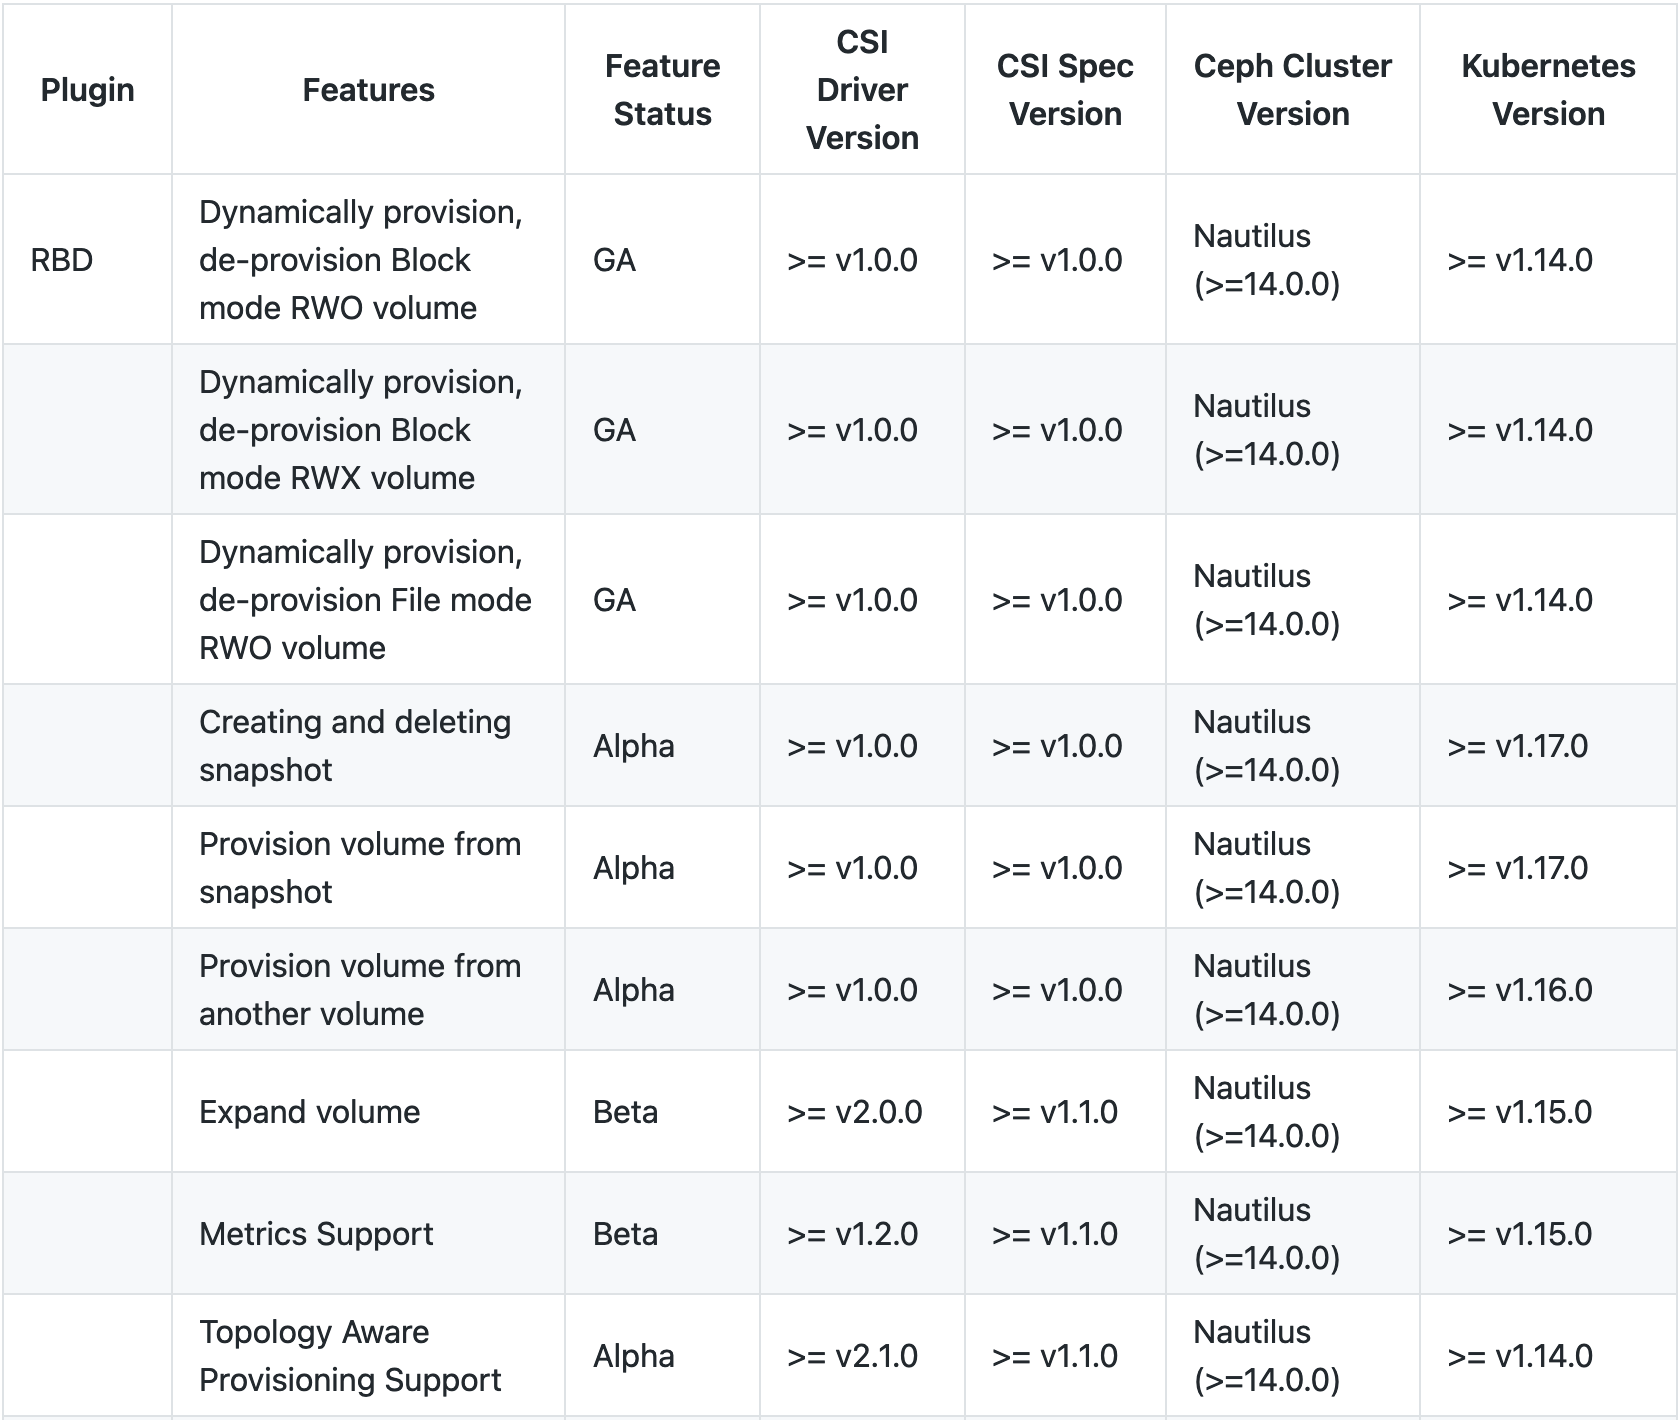Select the Expand volume feature cell
Viewport: 1680px width, 1420px height.
pyautogui.click(x=368, y=1112)
